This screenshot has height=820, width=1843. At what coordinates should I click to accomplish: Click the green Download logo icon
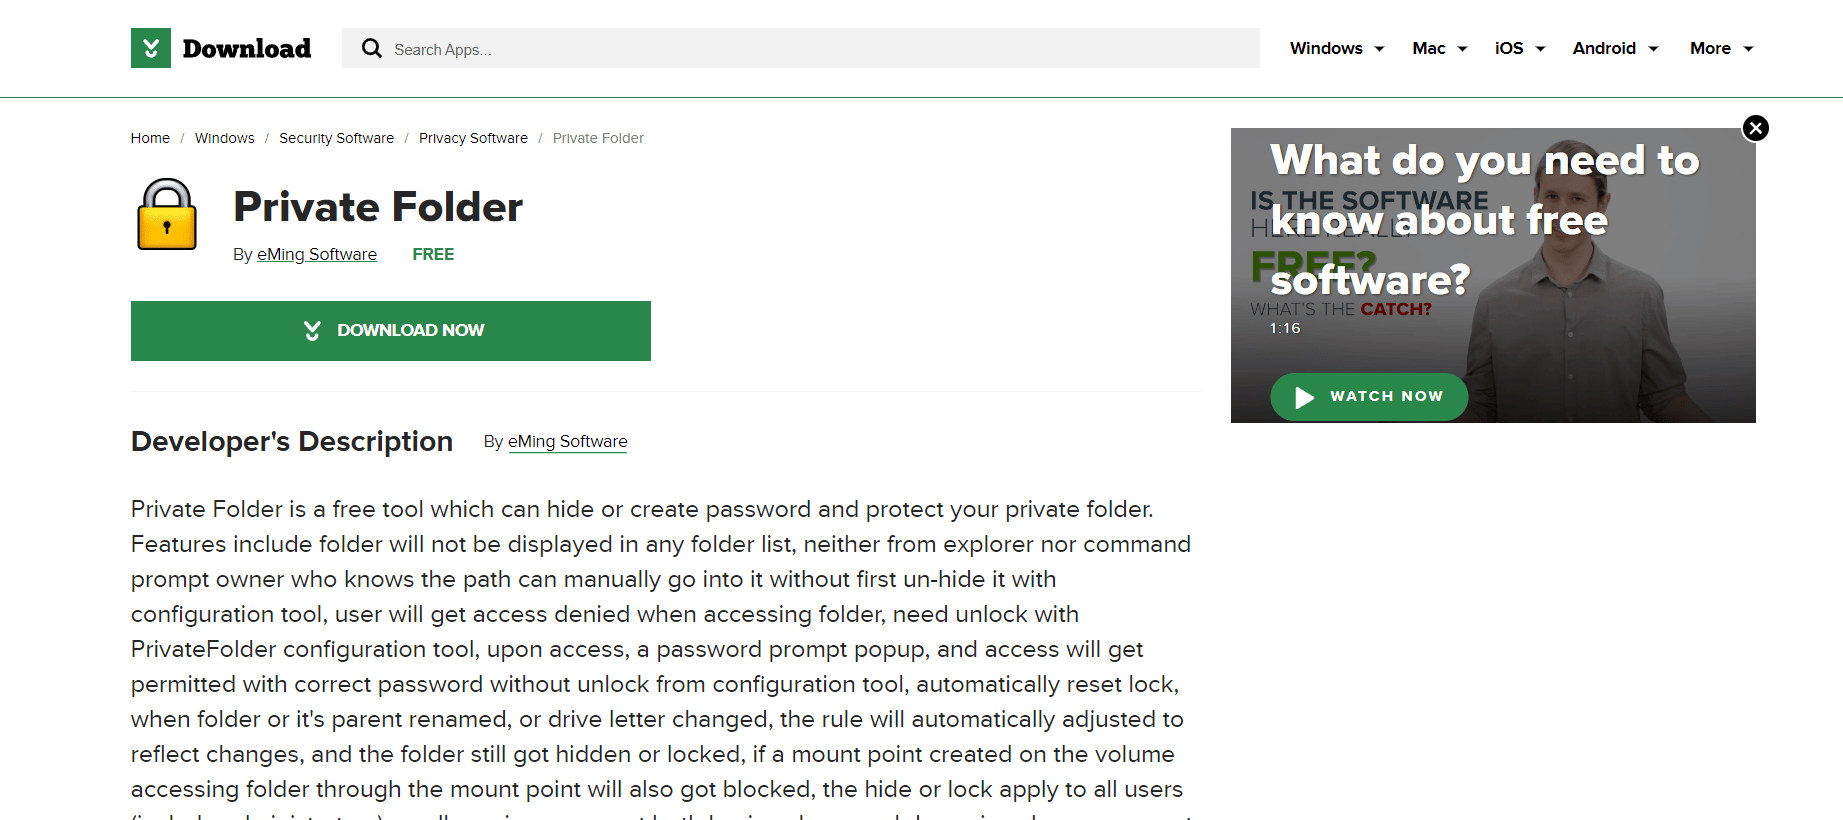click(151, 48)
